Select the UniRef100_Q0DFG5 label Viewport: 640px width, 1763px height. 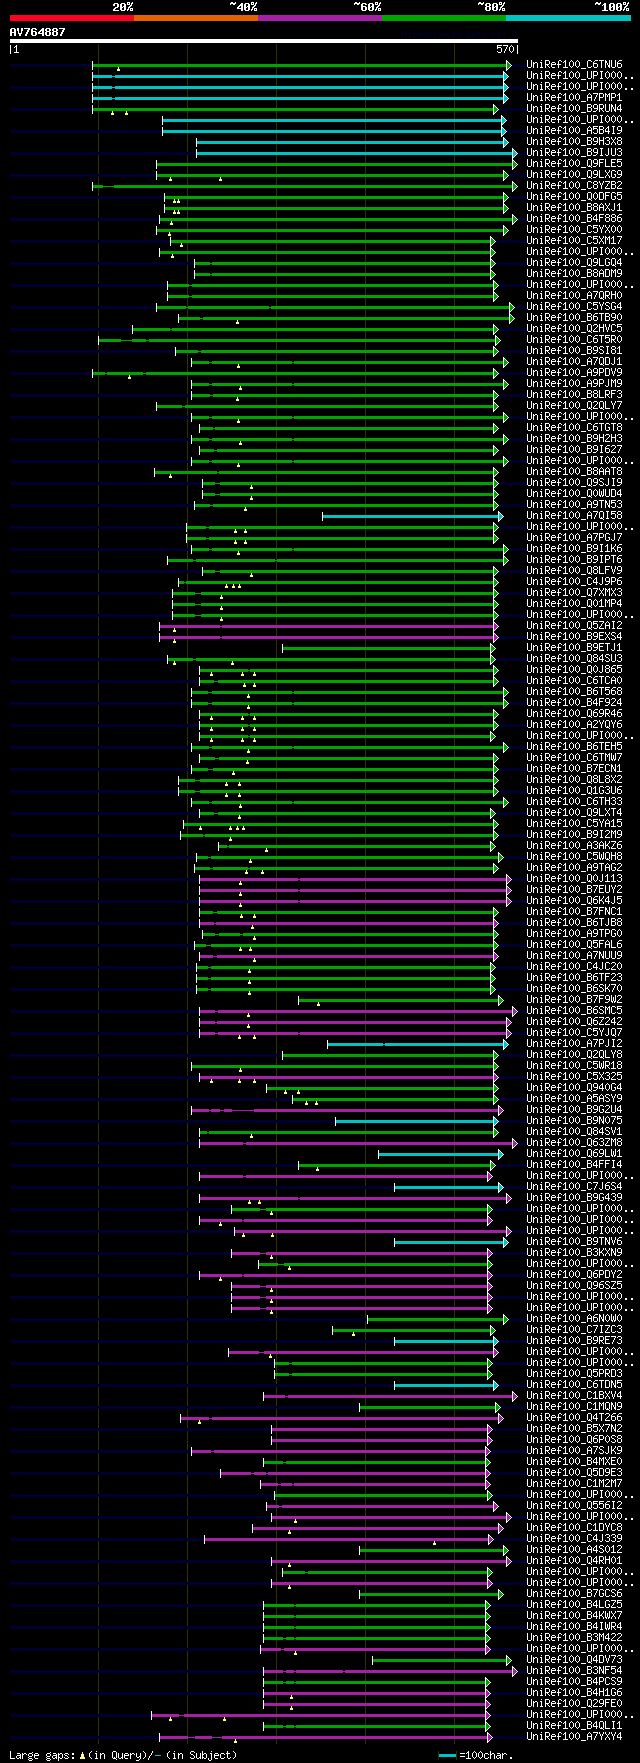574,196
